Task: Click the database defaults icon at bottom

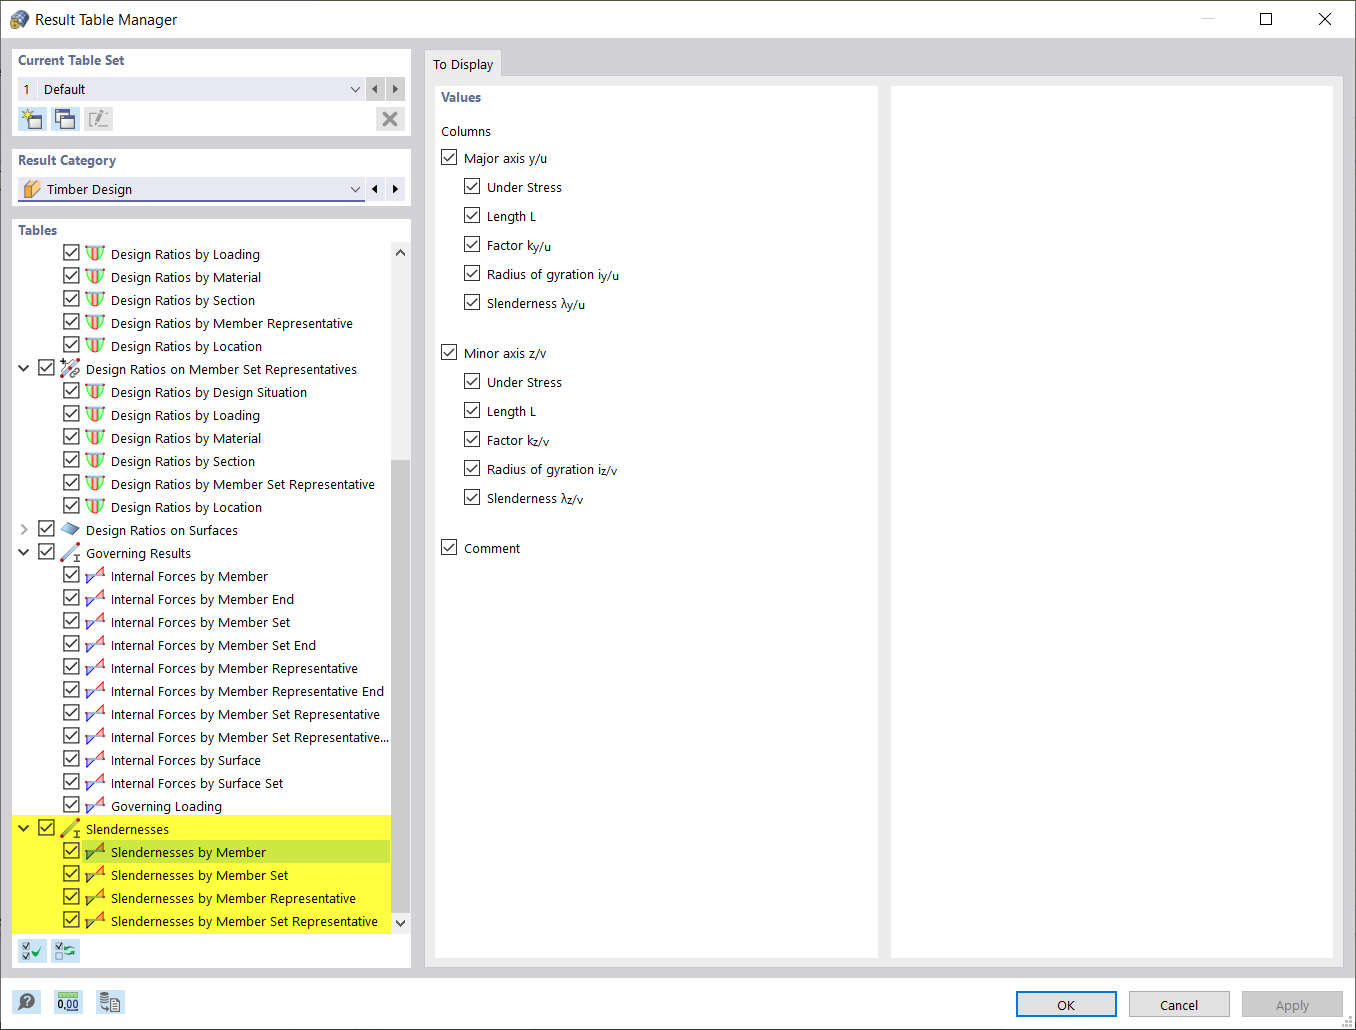Action: 110,1002
